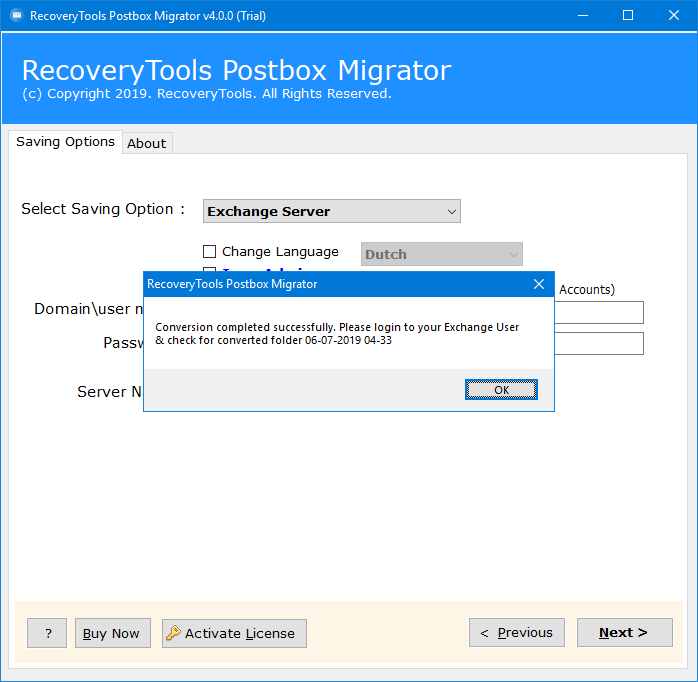Image resolution: width=698 pixels, height=682 pixels.
Task: Click the 'Select Saving Option :' label
Action: [103, 209]
